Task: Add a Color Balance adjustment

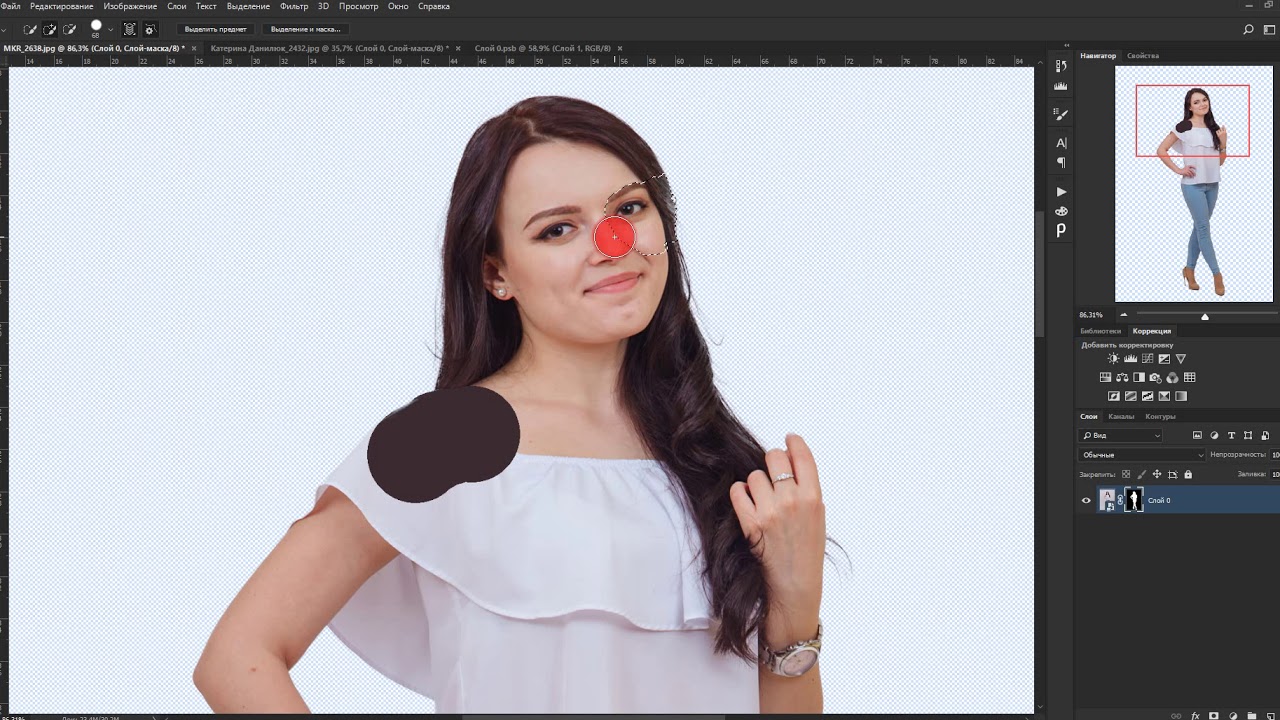Action: (1122, 378)
